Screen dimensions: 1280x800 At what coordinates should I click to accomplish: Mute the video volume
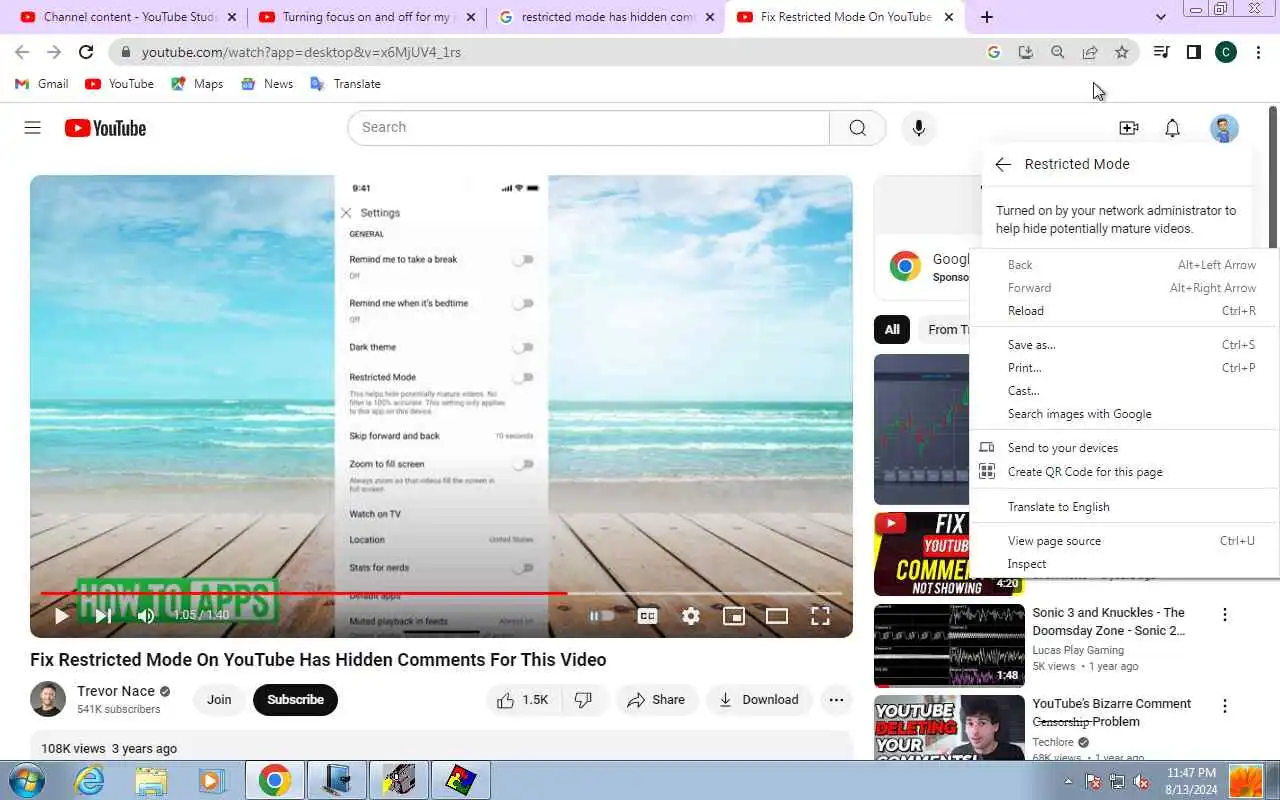pyautogui.click(x=146, y=616)
